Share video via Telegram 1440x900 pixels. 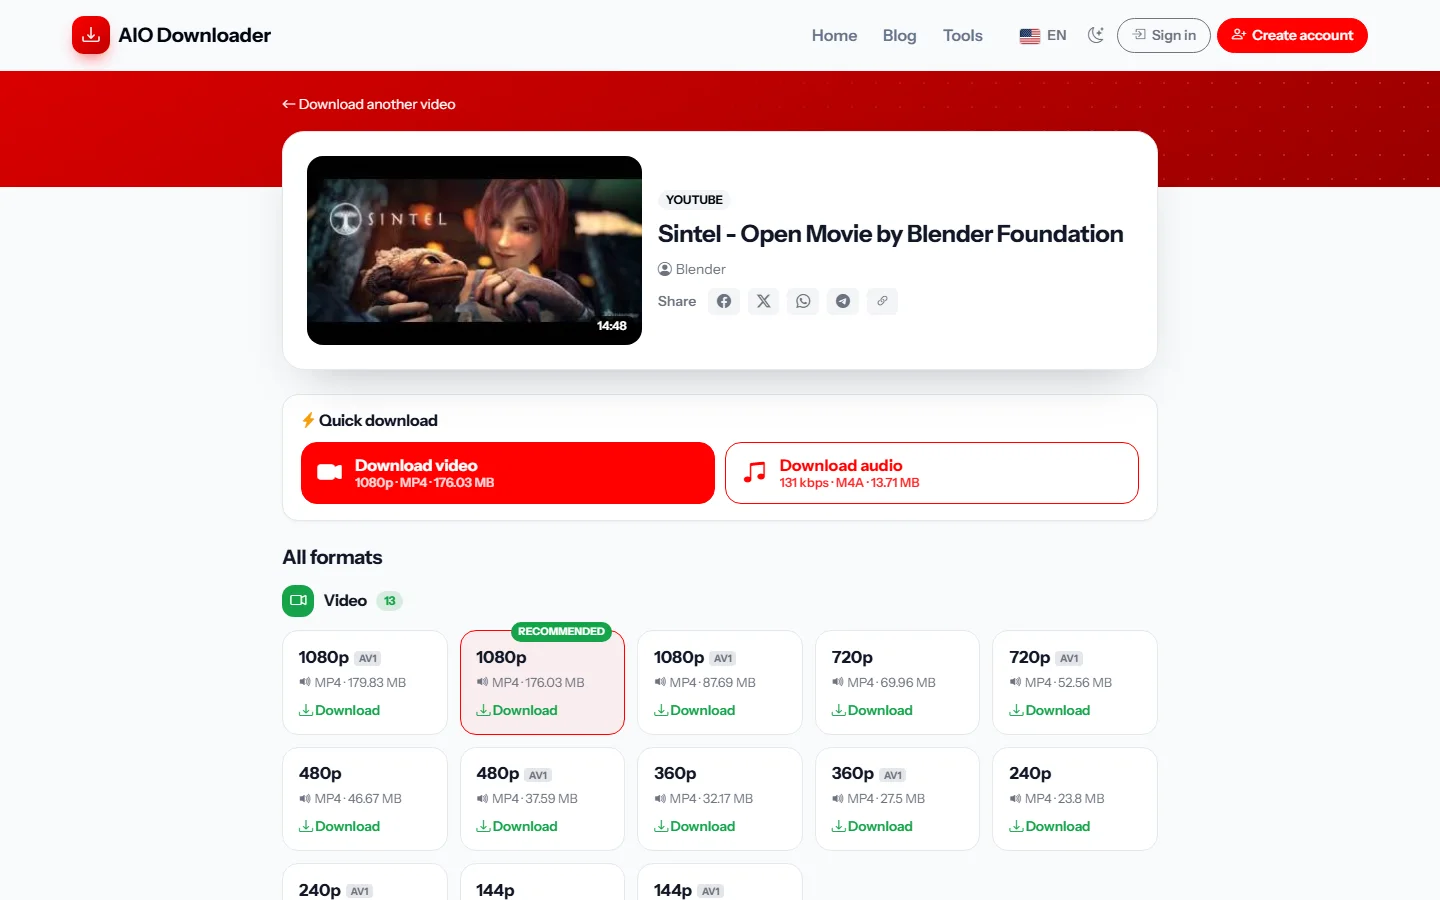(843, 301)
